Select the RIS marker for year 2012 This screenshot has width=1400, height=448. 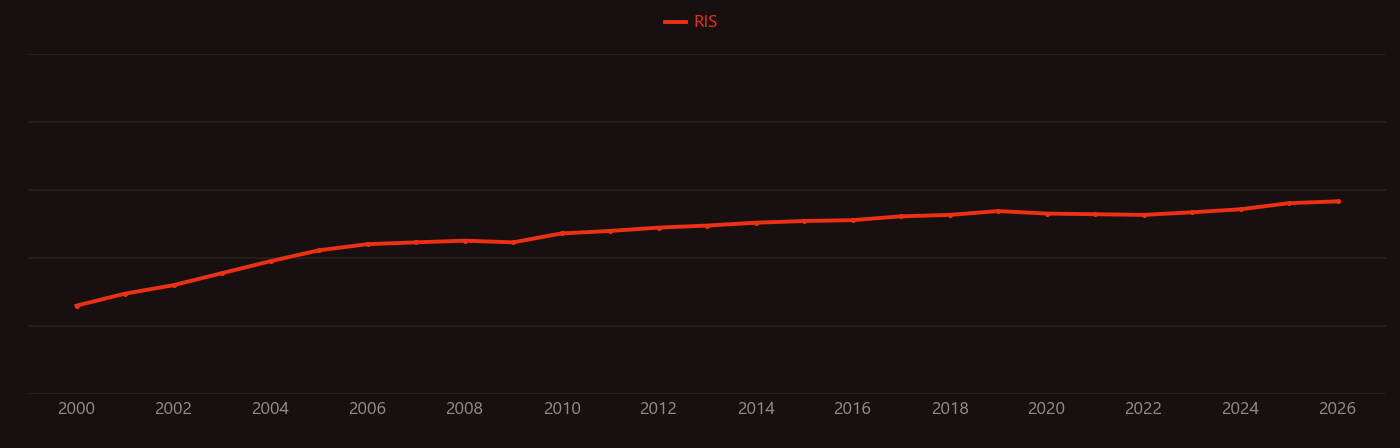pos(659,228)
